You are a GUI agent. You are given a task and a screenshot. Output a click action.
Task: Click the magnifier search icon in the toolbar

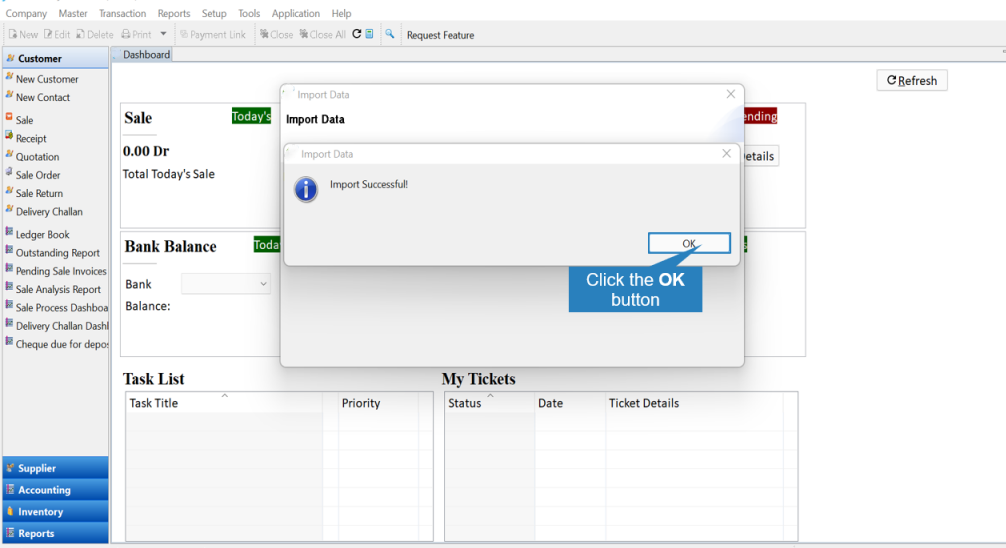click(389, 34)
